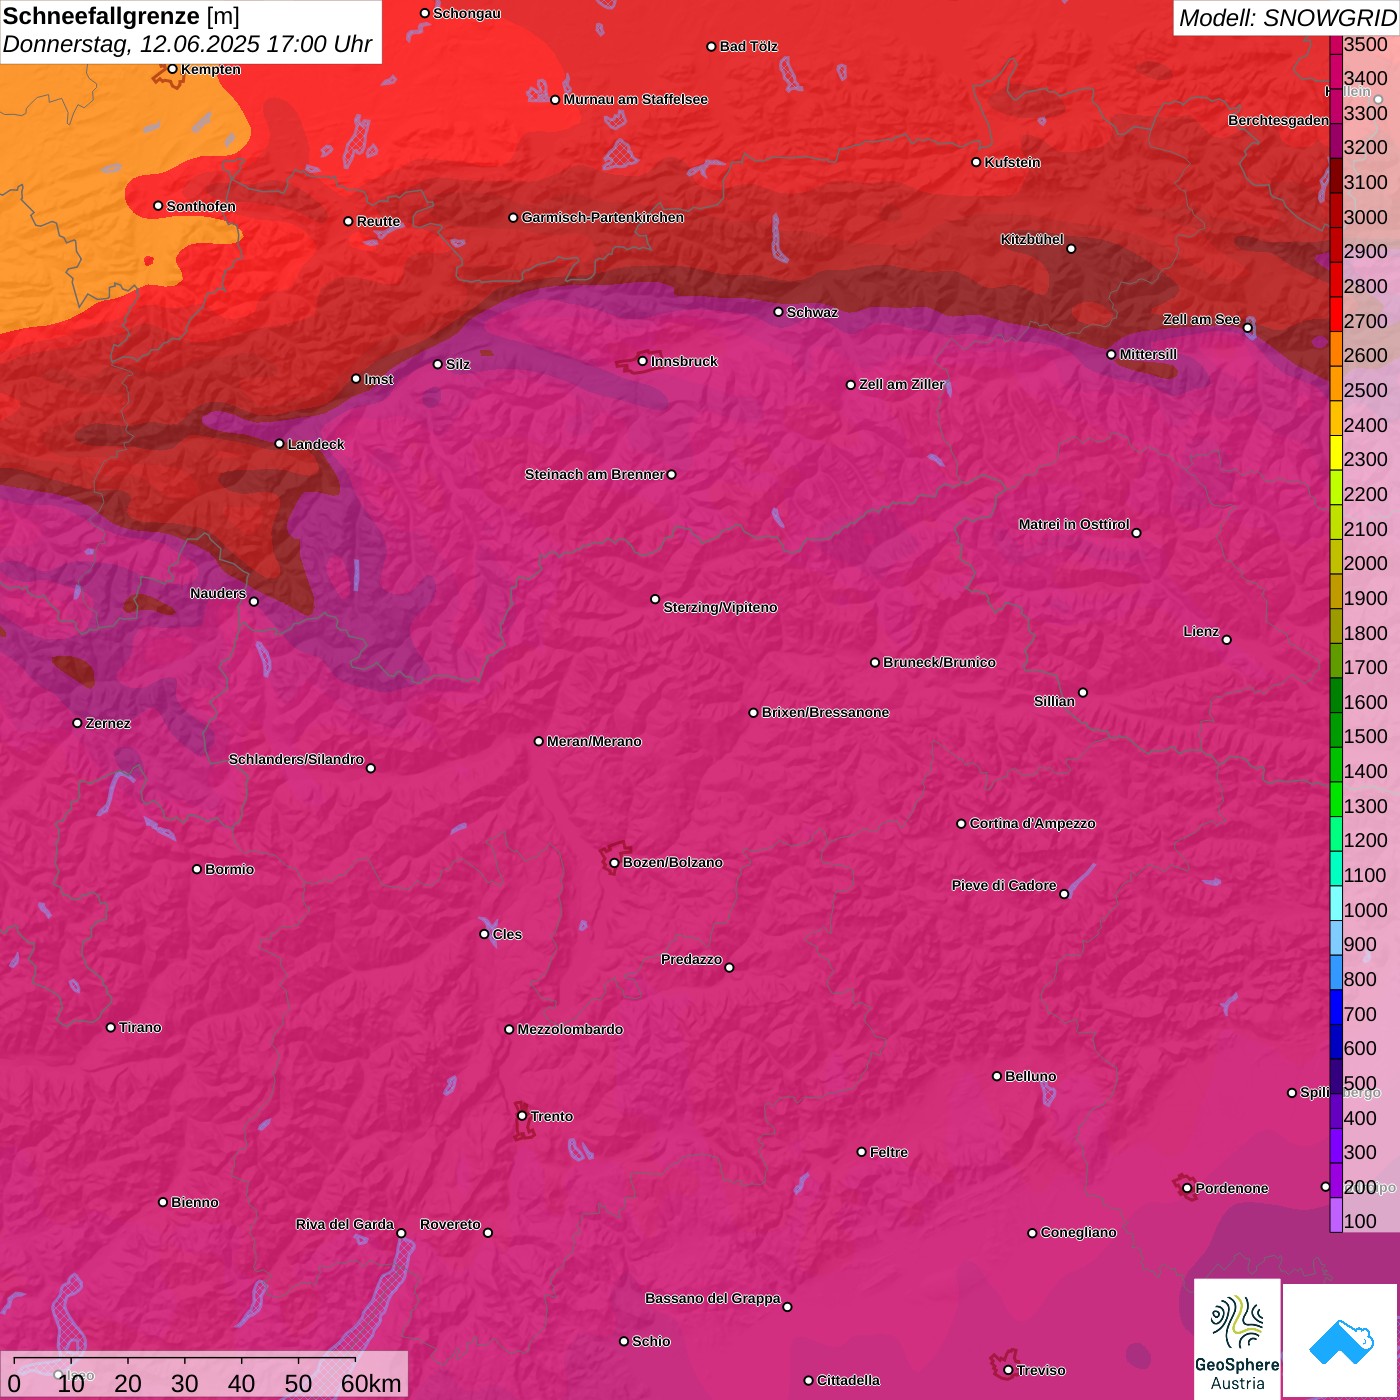
Task: Click the 1000 m cyan legend swatch
Action: click(1336, 903)
